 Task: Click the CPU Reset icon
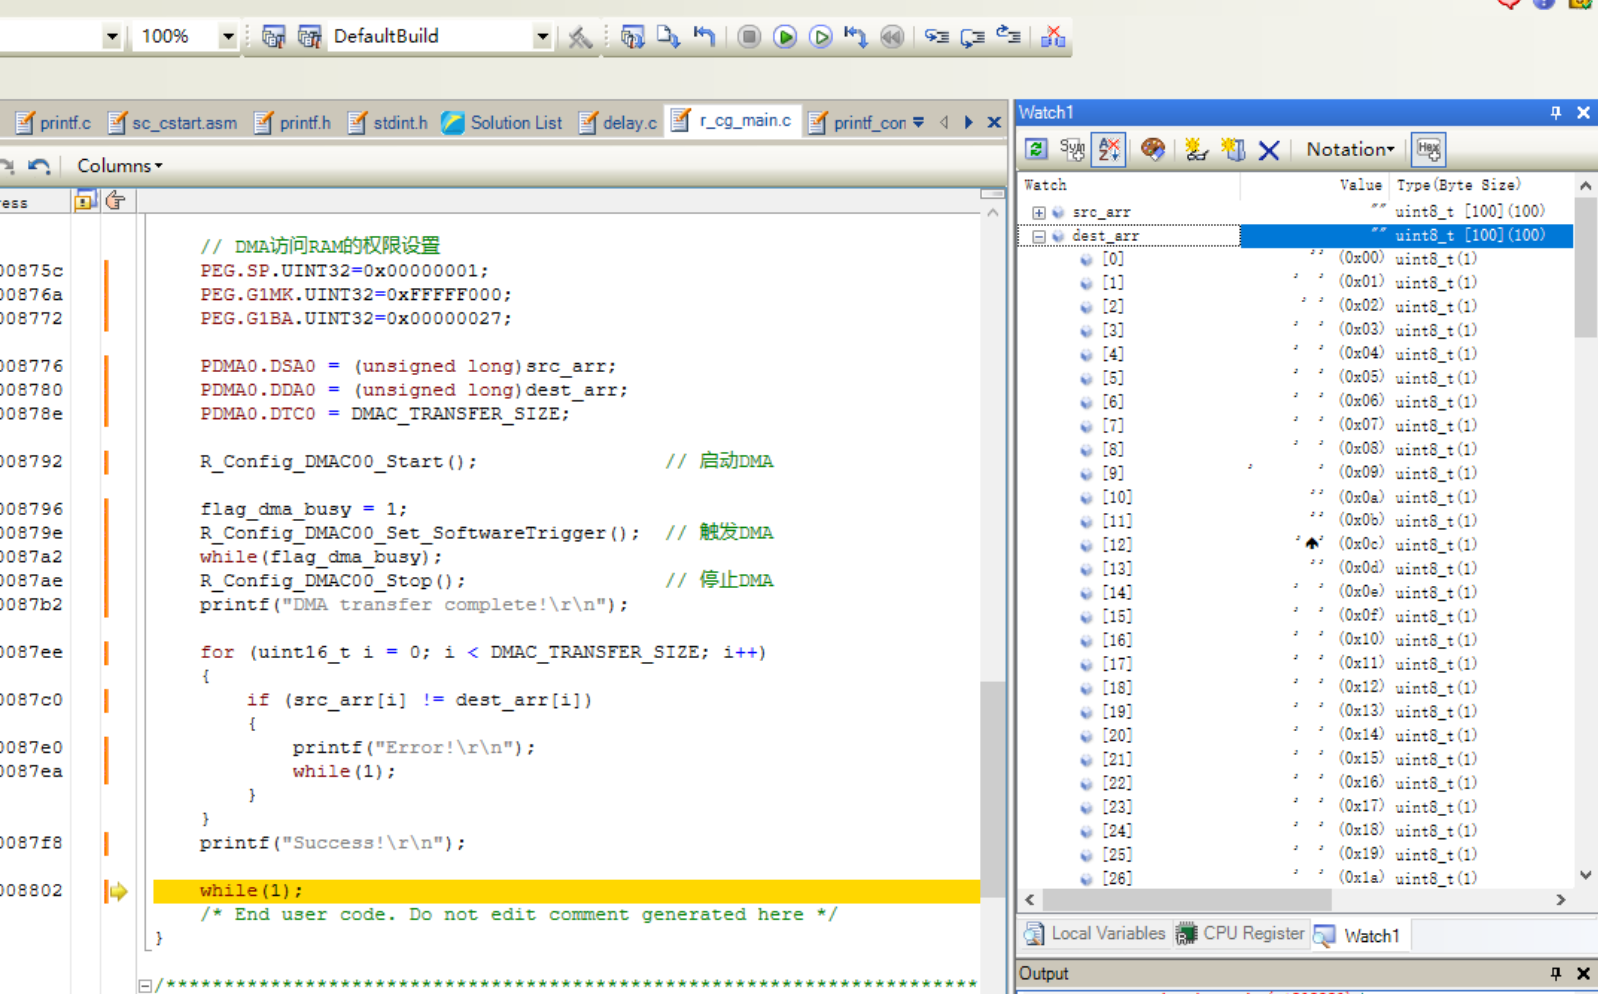tap(704, 37)
